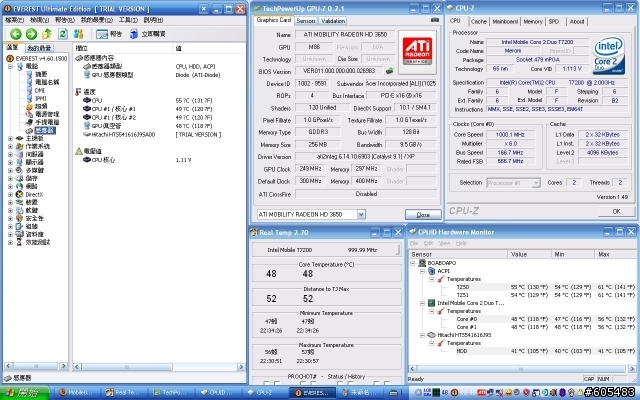Click EVEREST green forward arrow
This screenshot has height=400, width=640.
(31, 34)
